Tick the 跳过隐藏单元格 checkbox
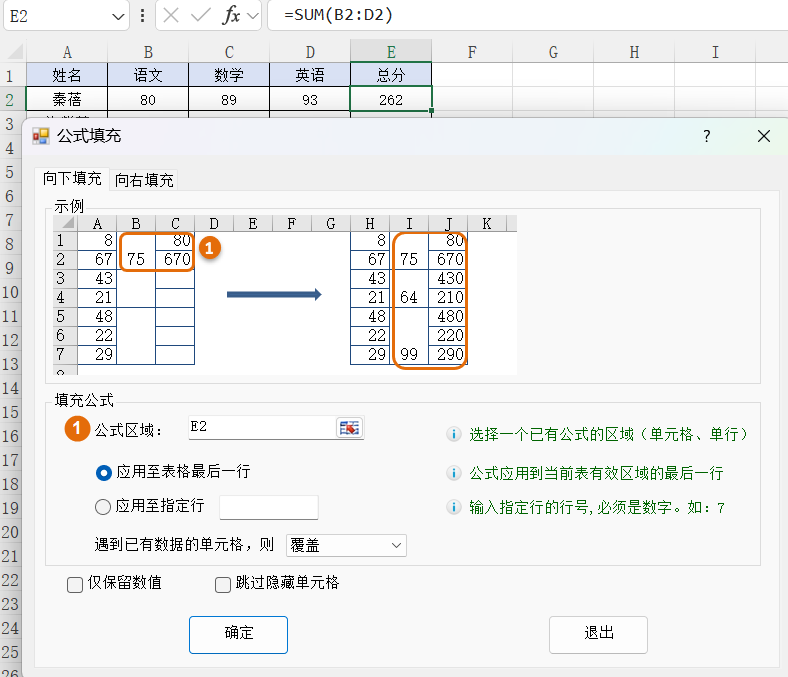788x677 pixels. point(223,585)
